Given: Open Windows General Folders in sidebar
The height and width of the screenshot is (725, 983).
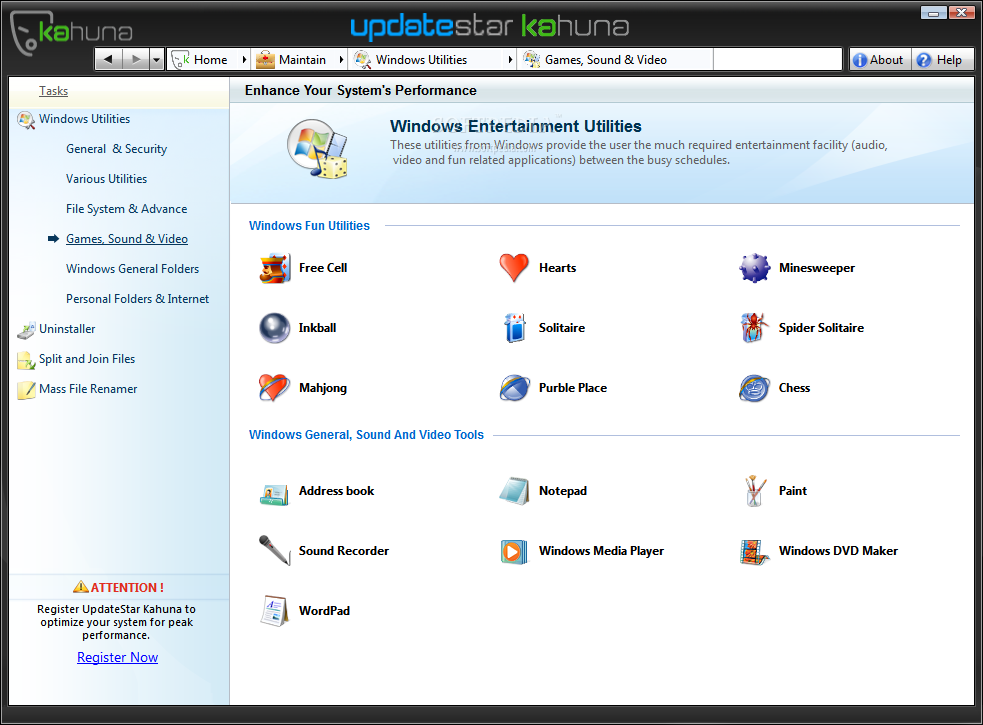Looking at the screenshot, I should (x=132, y=268).
